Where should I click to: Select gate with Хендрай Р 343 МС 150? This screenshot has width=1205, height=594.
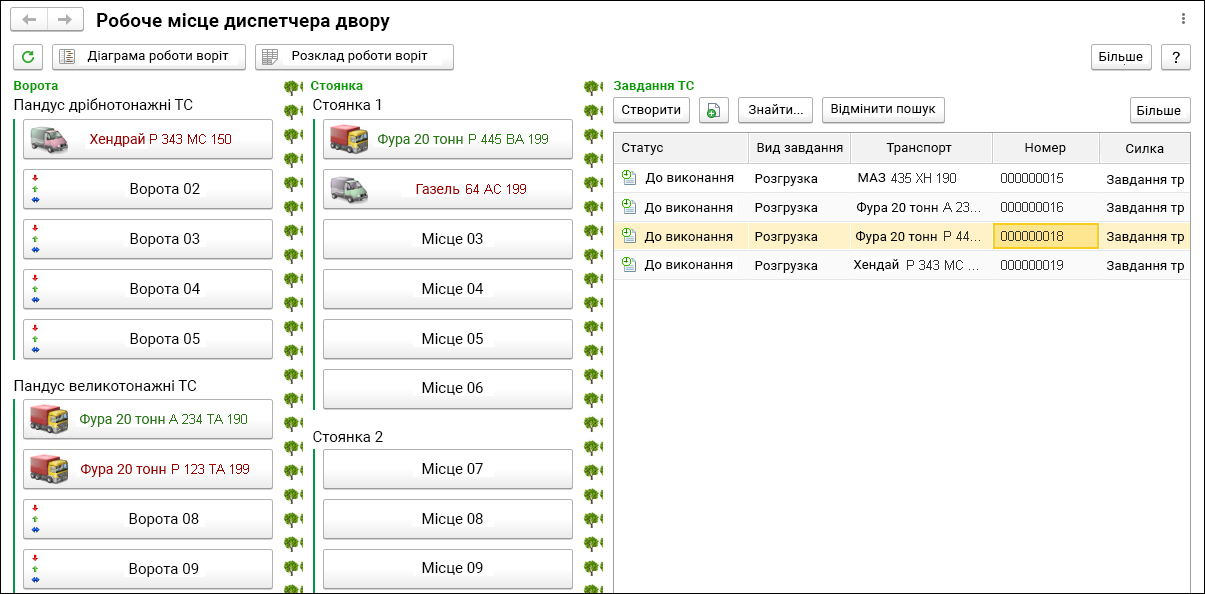coord(148,139)
